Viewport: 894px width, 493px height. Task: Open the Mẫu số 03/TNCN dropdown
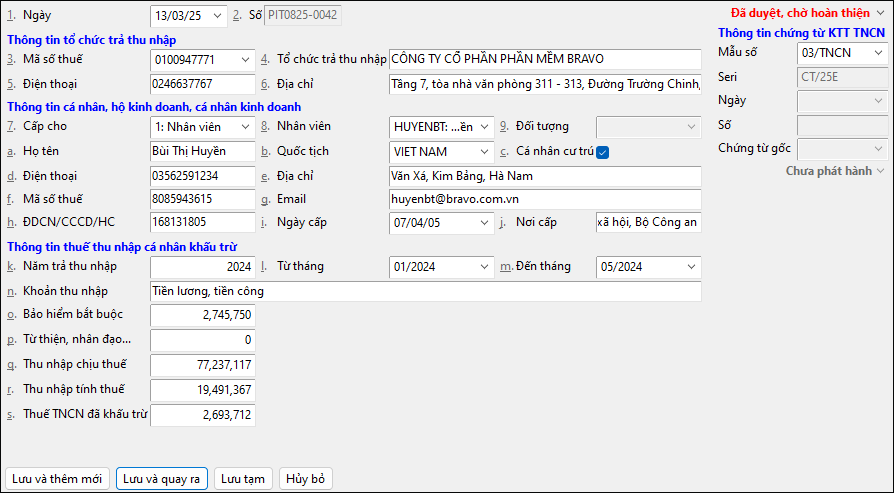(x=878, y=52)
